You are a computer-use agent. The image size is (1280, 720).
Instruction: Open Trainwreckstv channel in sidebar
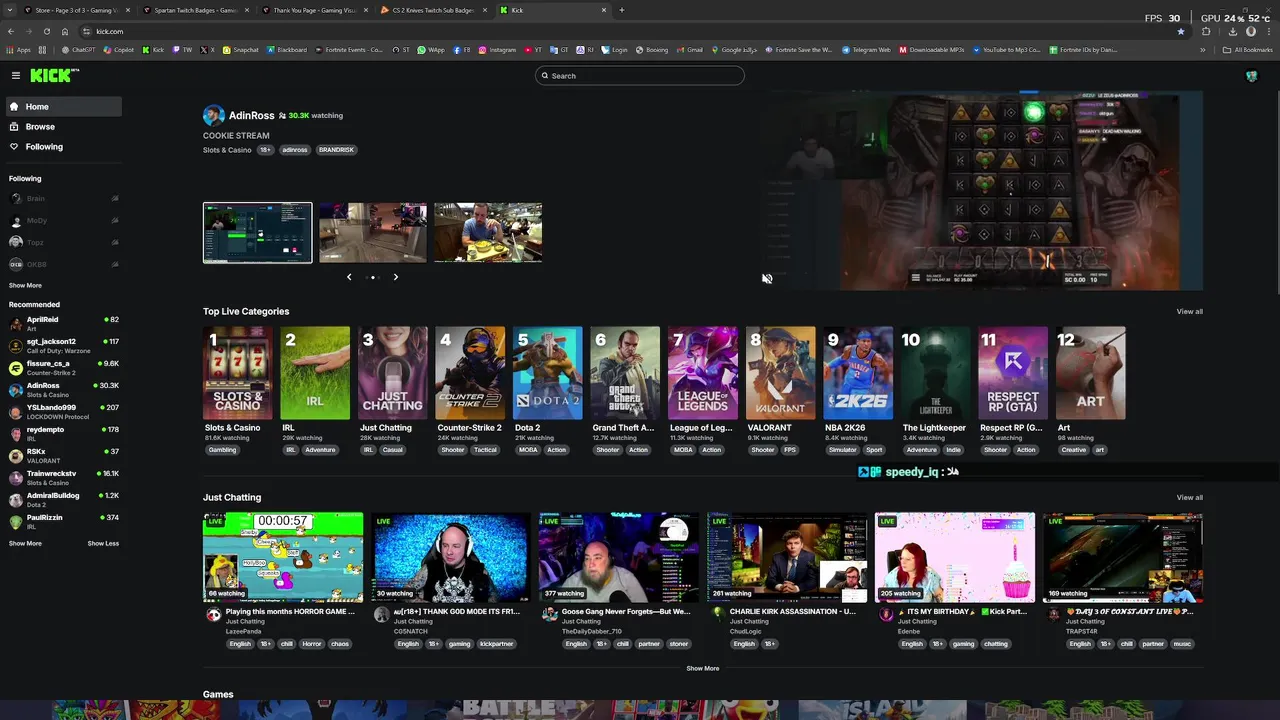pyautogui.click(x=64, y=477)
